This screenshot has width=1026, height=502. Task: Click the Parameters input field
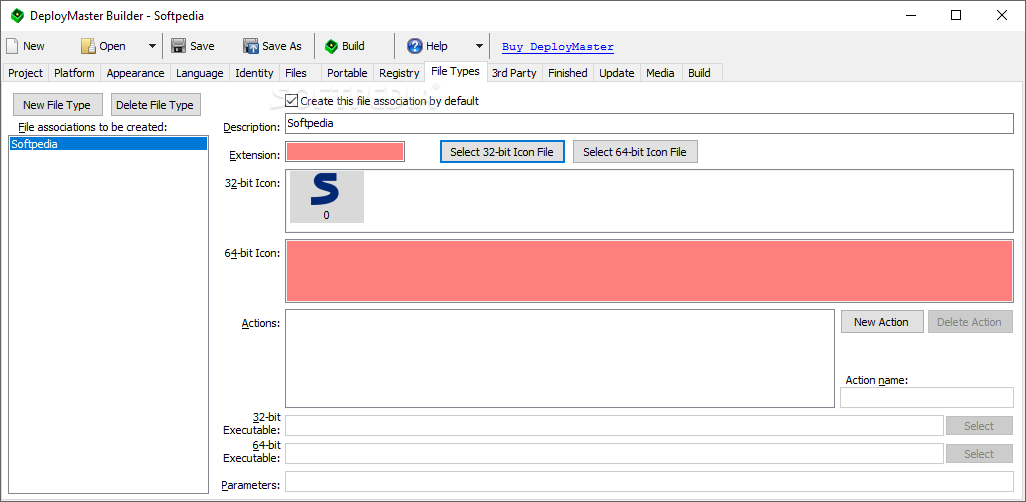pos(649,482)
